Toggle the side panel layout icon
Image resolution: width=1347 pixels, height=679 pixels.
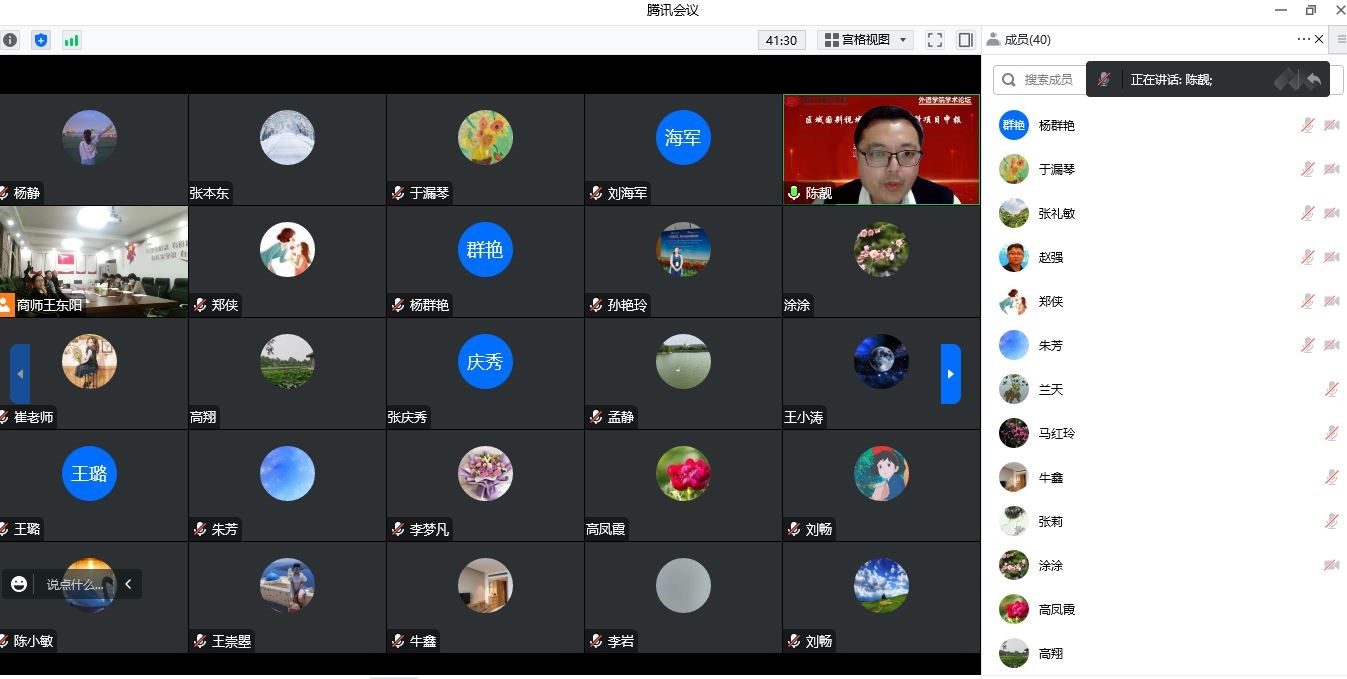pyautogui.click(x=965, y=40)
